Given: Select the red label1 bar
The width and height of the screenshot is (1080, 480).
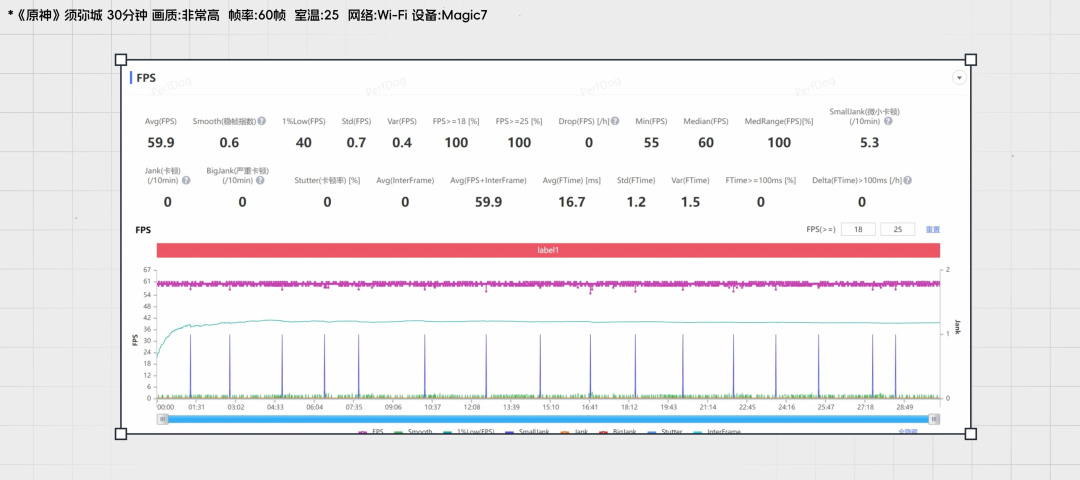Looking at the screenshot, I should [x=548, y=250].
